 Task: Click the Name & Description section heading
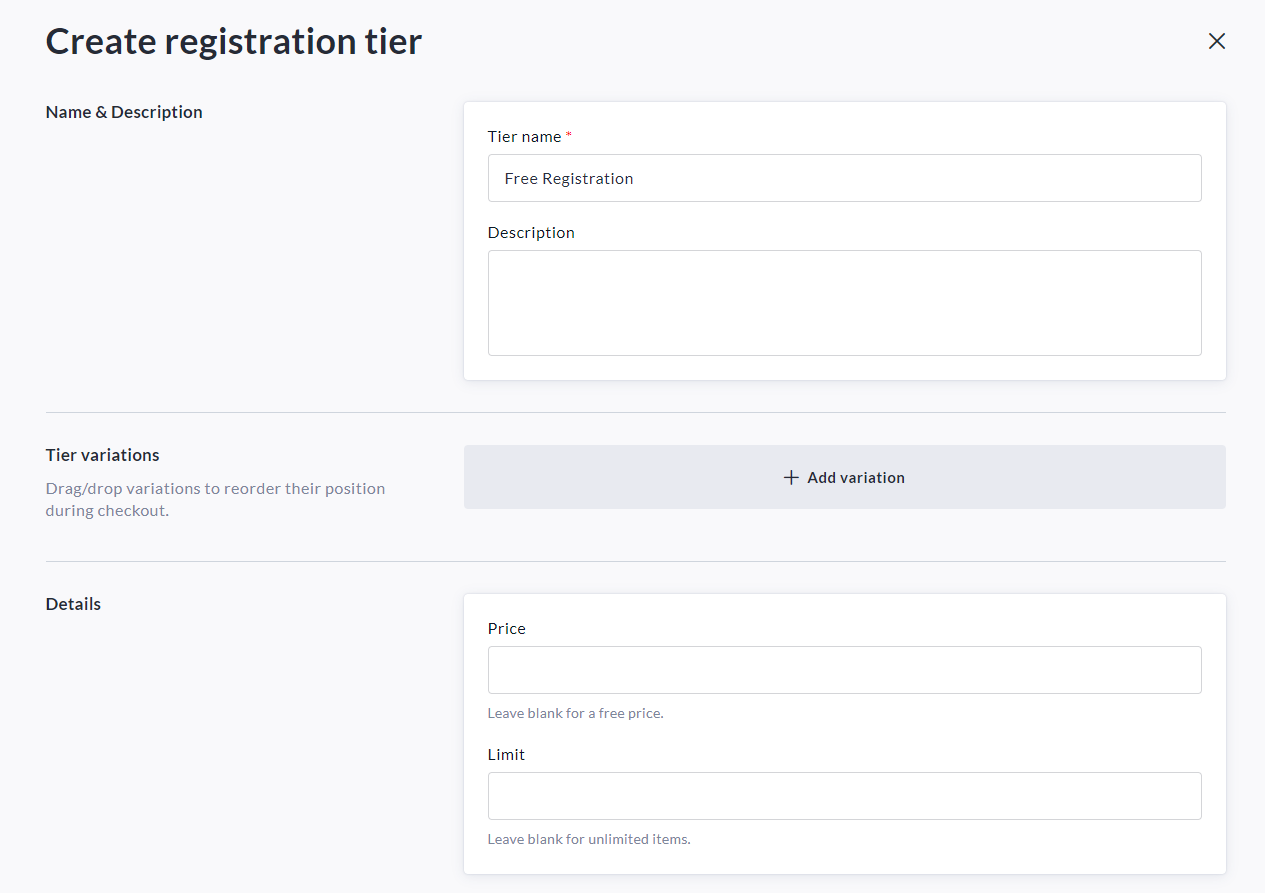(x=124, y=112)
